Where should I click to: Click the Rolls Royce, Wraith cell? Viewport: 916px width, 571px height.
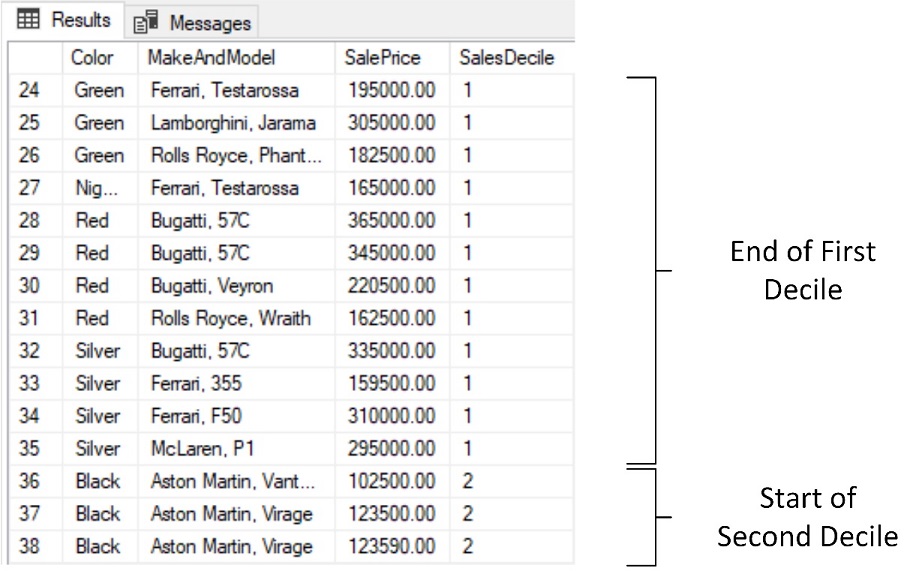pos(231,319)
